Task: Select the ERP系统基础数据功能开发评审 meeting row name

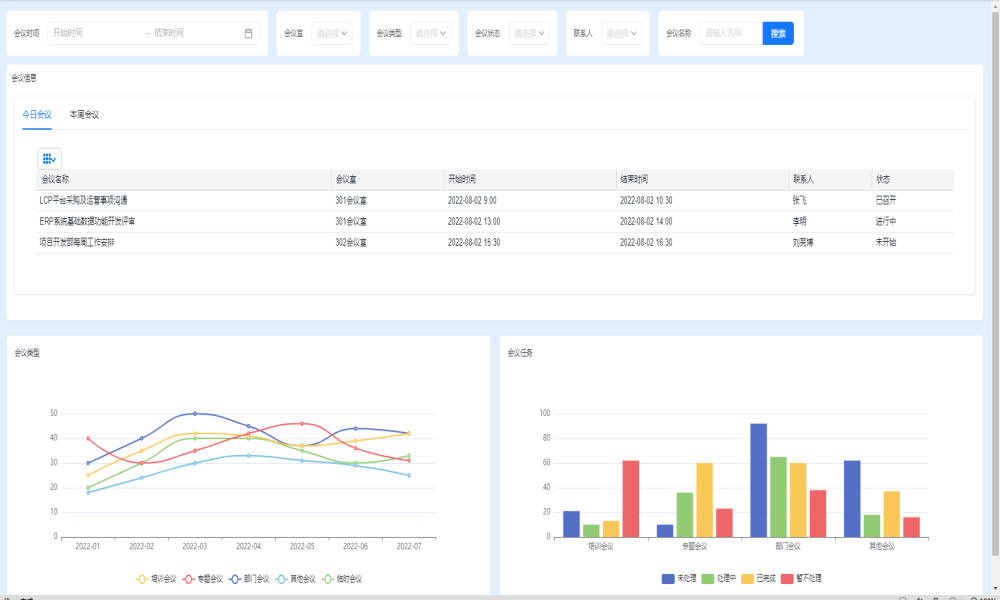Action: pos(87,221)
